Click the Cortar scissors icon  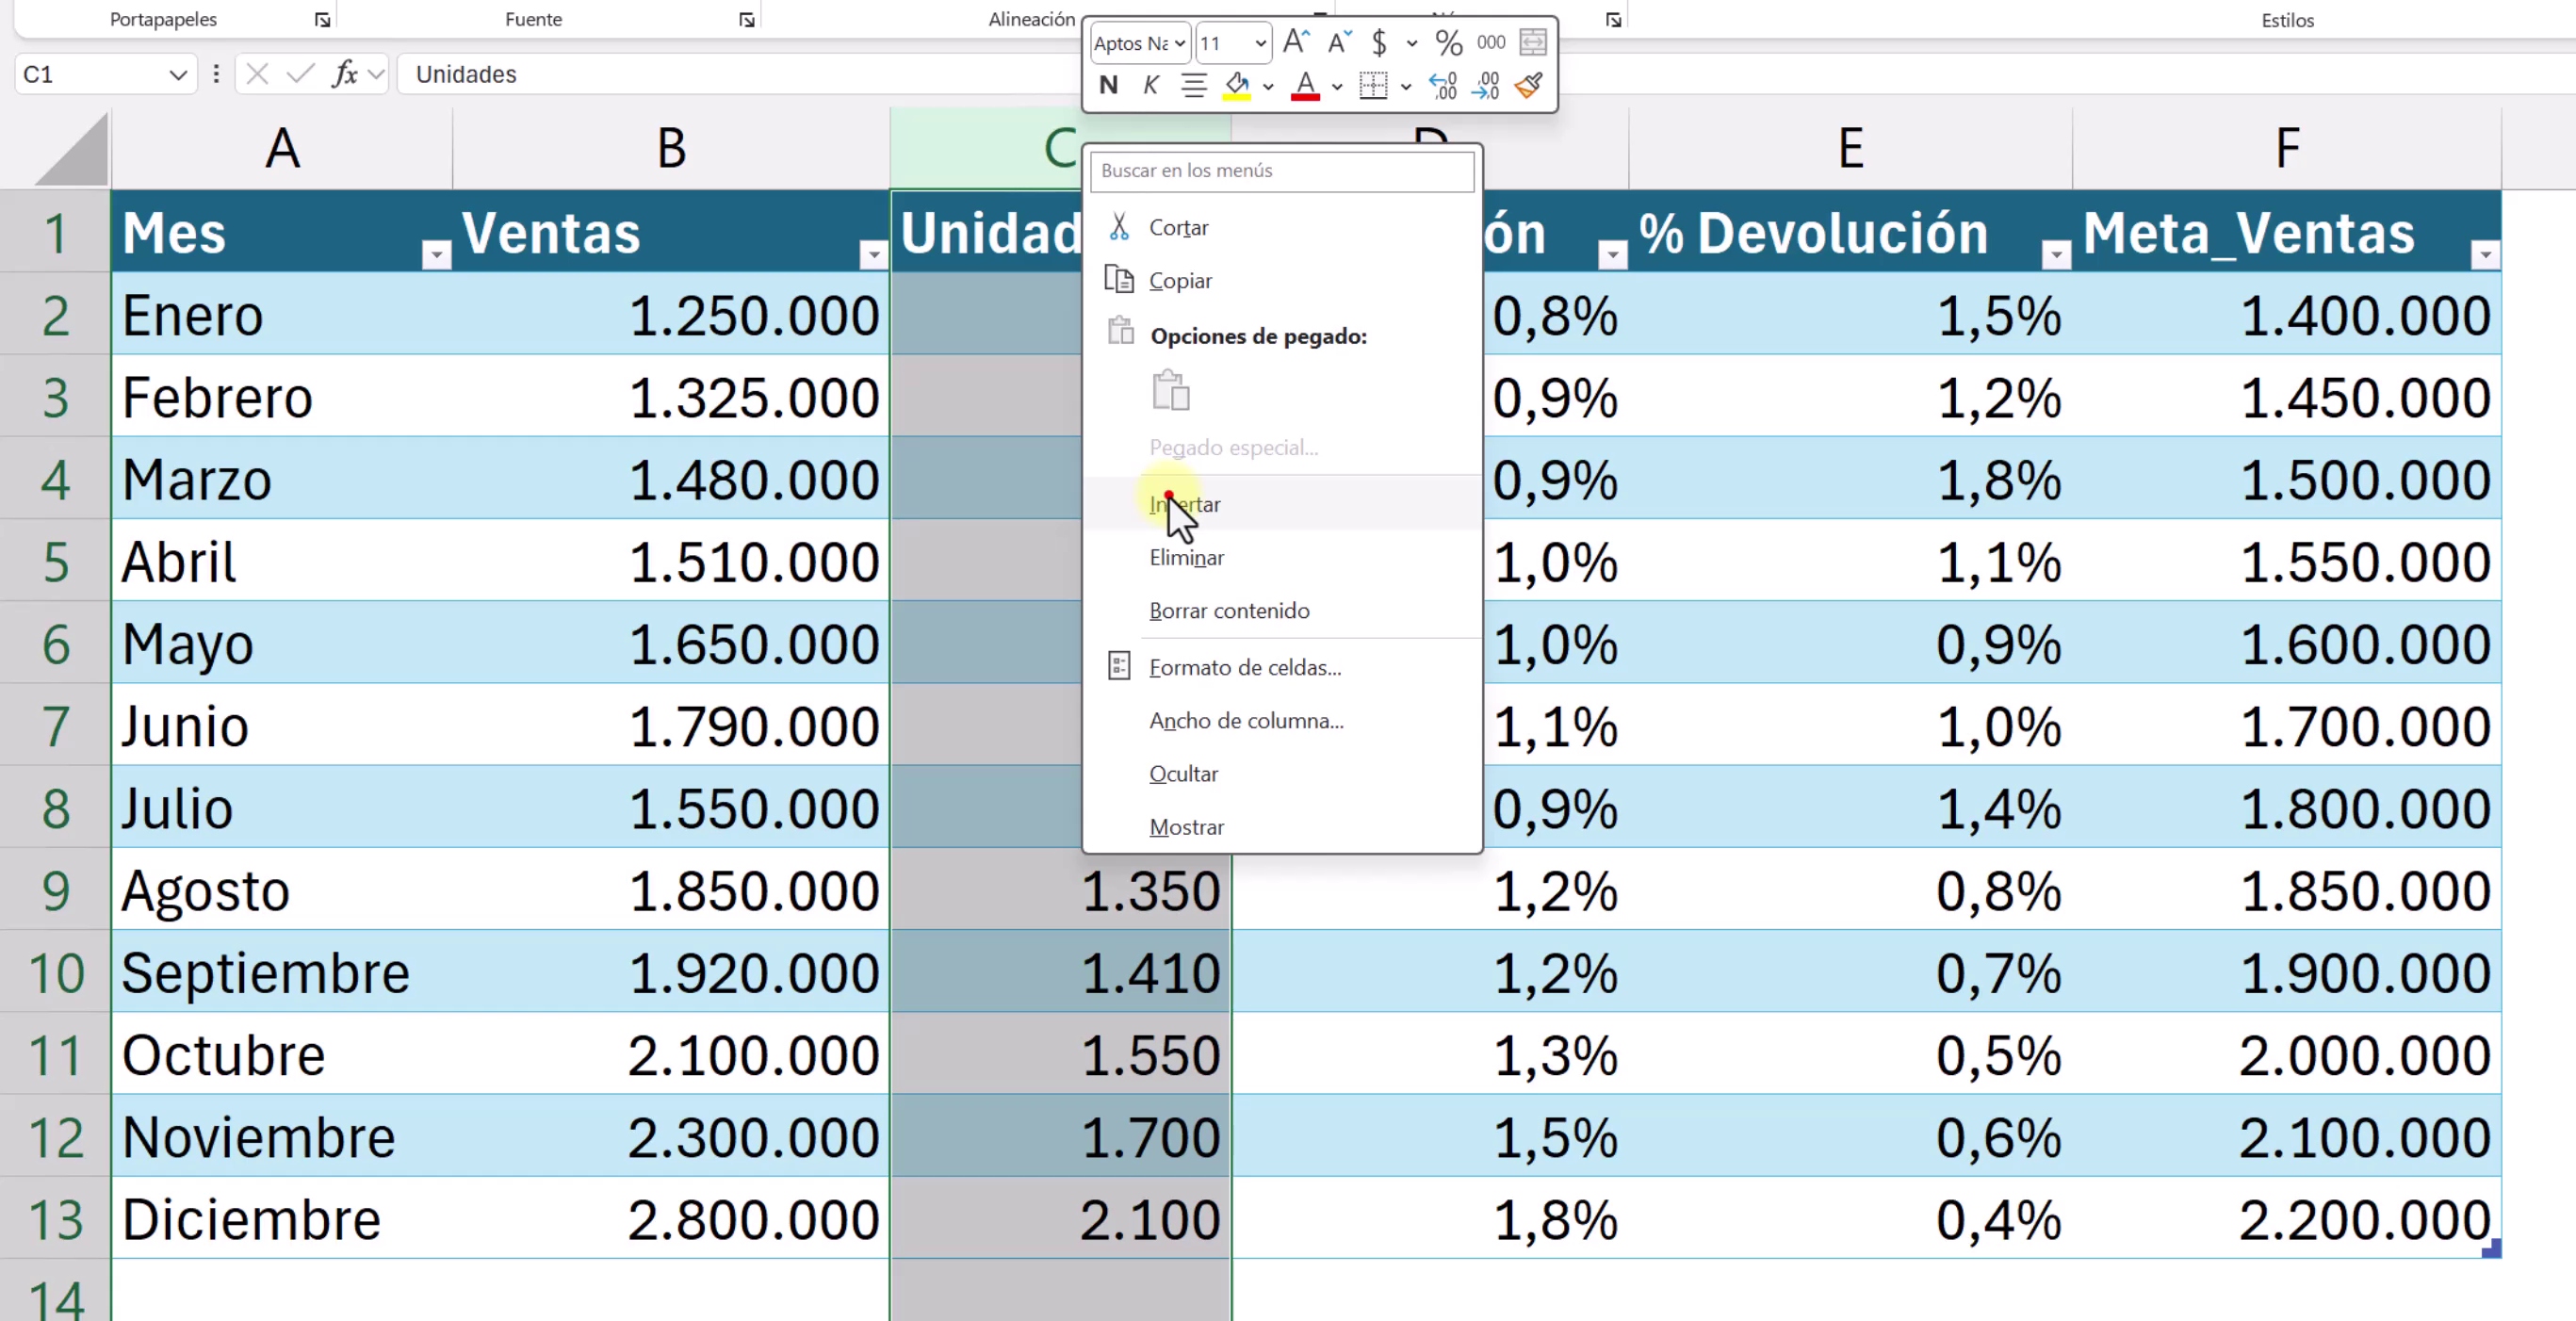click(1120, 226)
